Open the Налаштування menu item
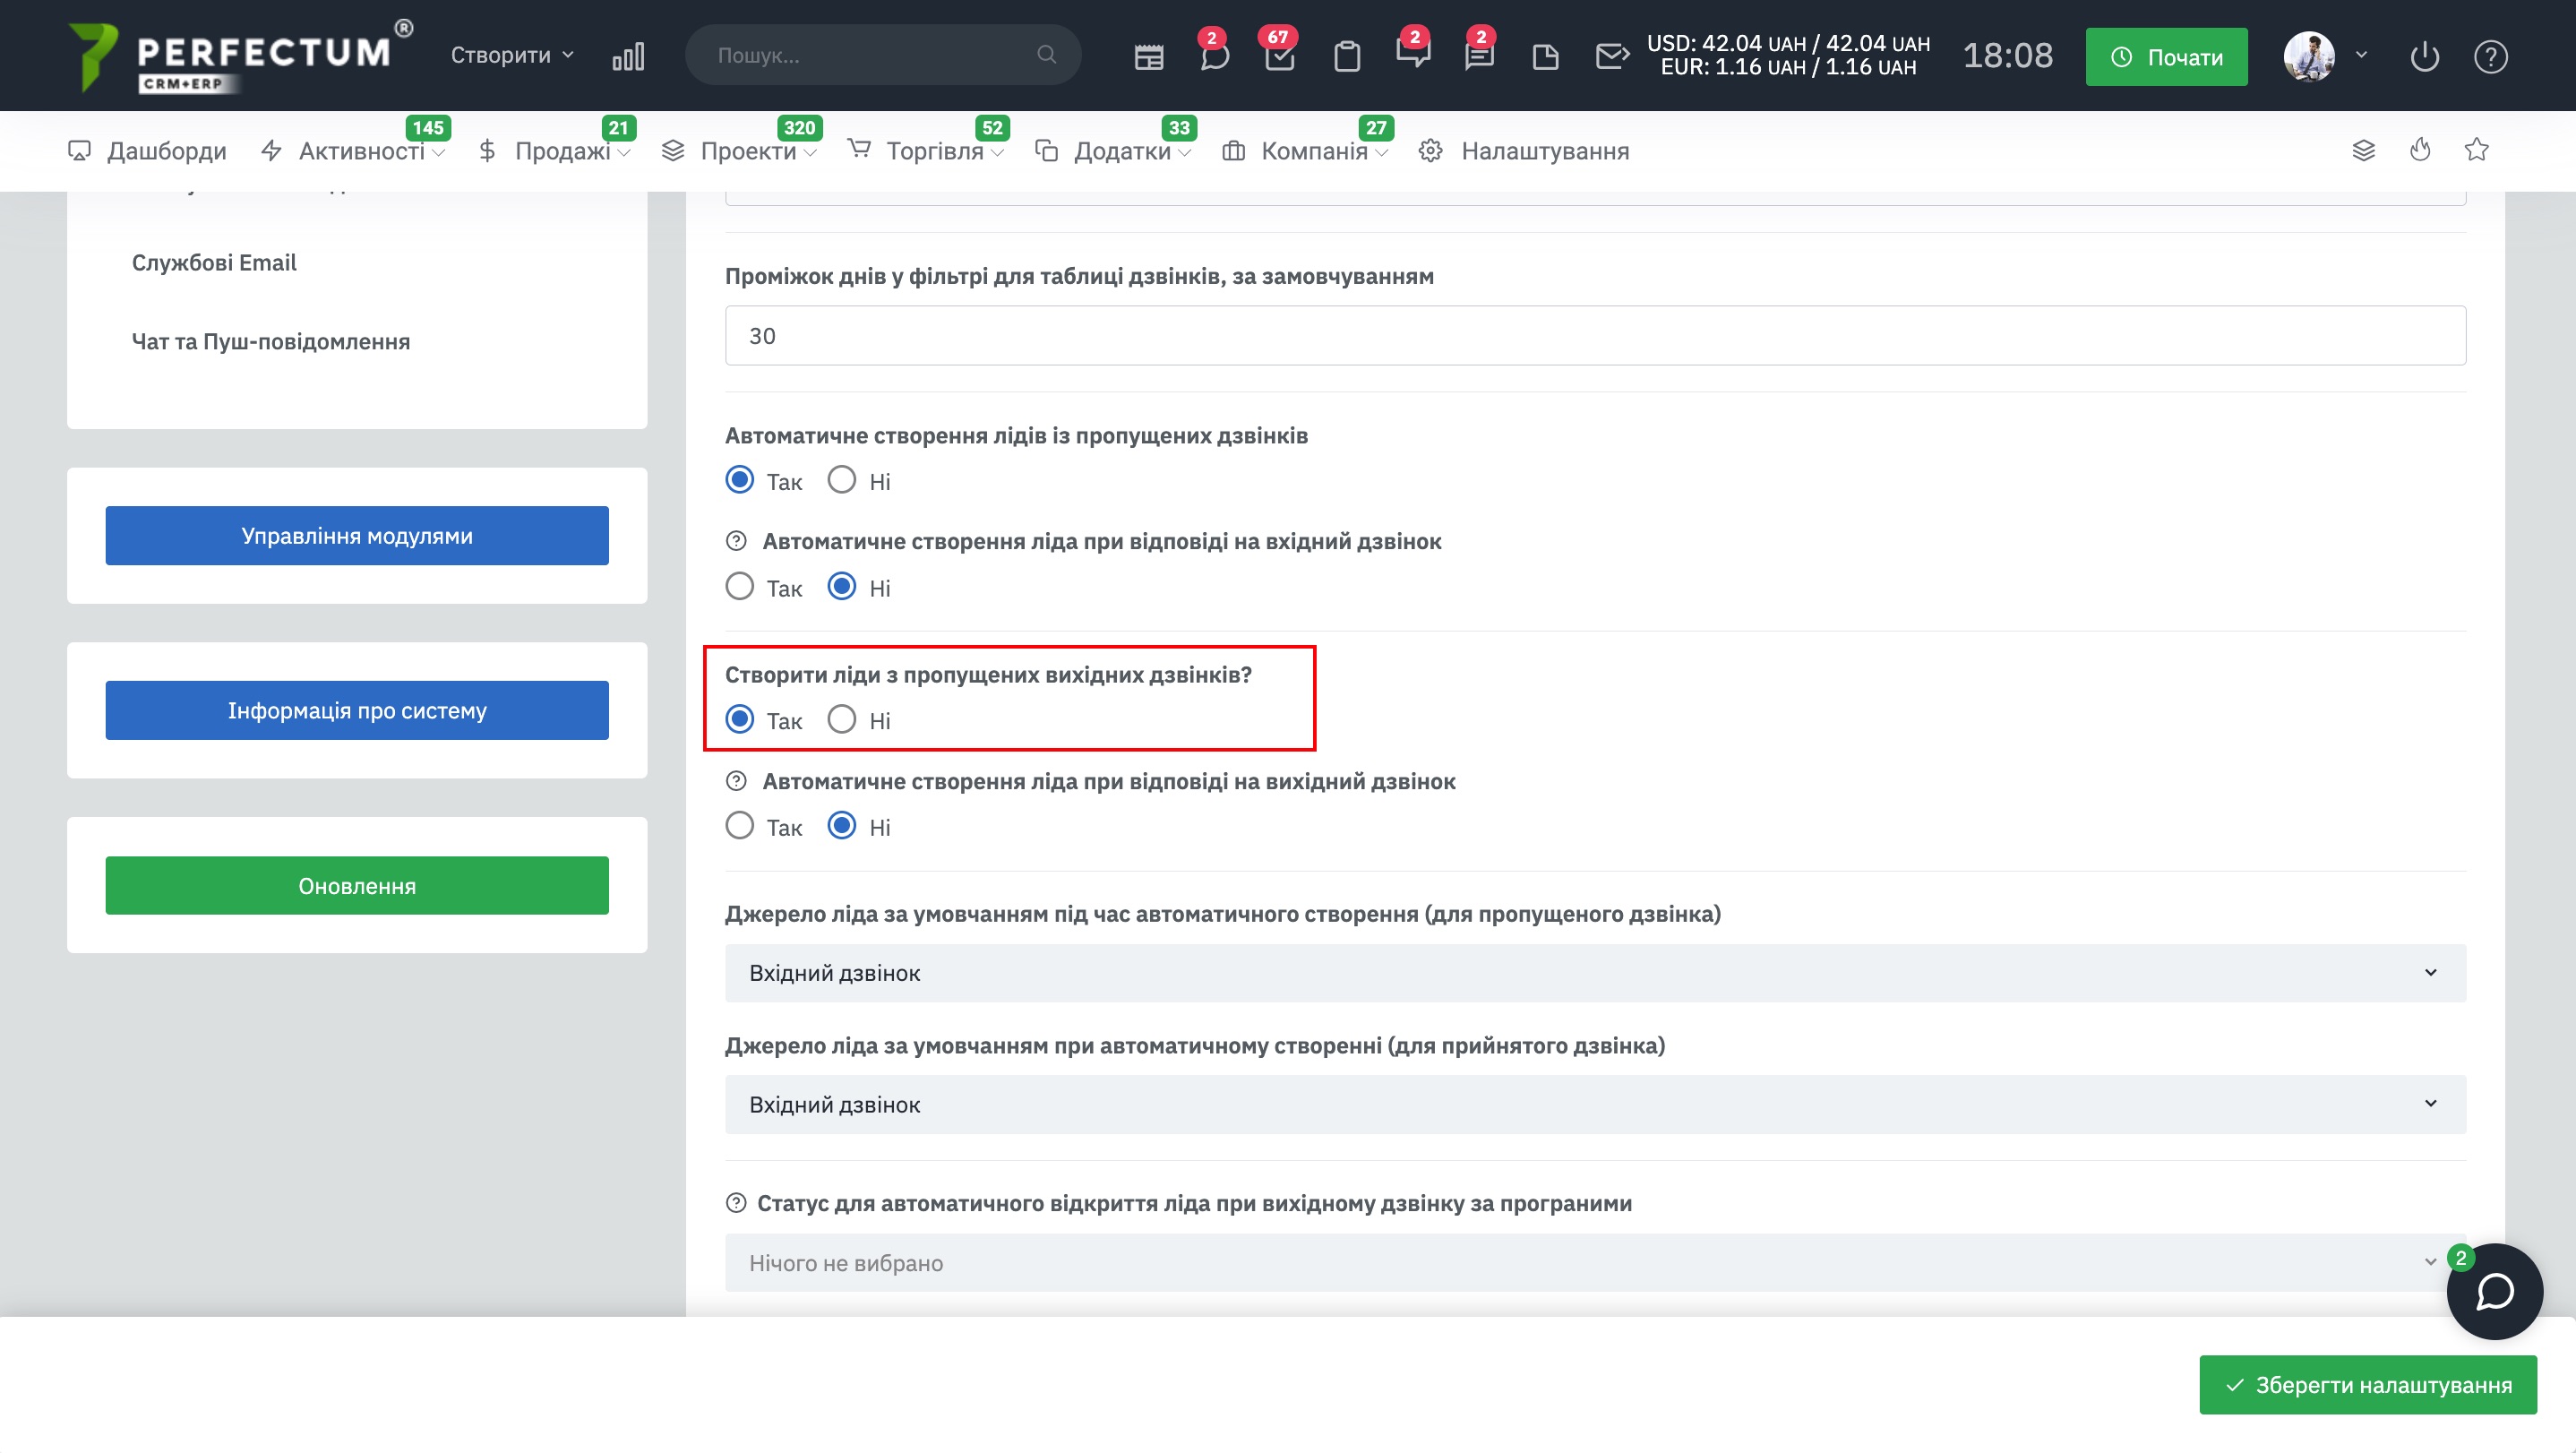This screenshot has width=2576, height=1453. click(1543, 151)
